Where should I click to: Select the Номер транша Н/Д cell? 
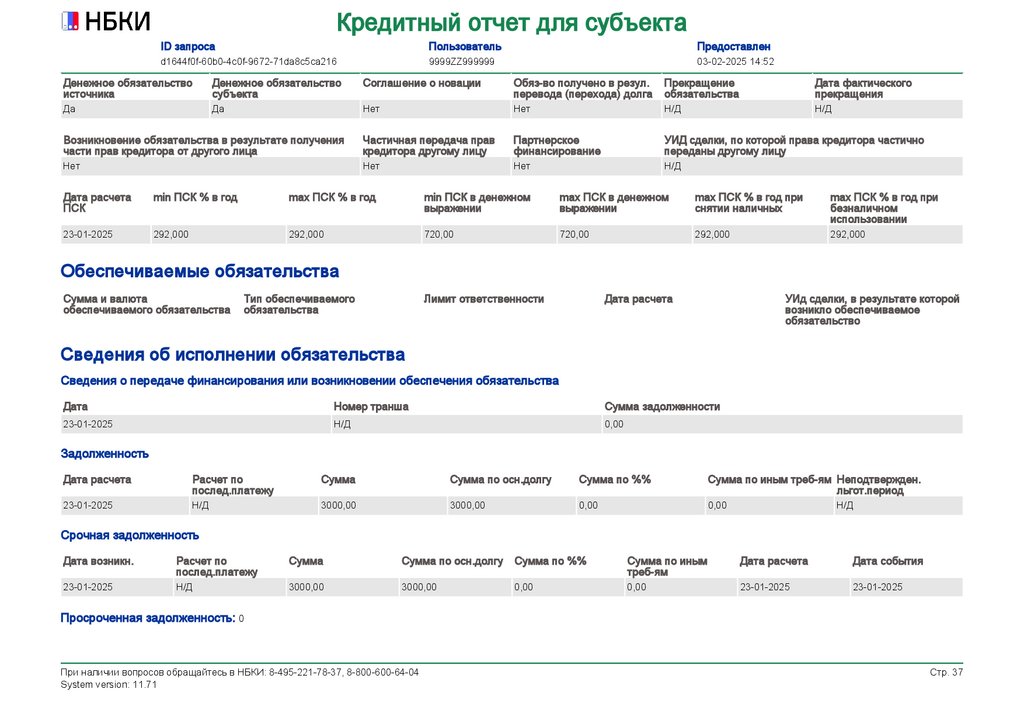coord(466,424)
